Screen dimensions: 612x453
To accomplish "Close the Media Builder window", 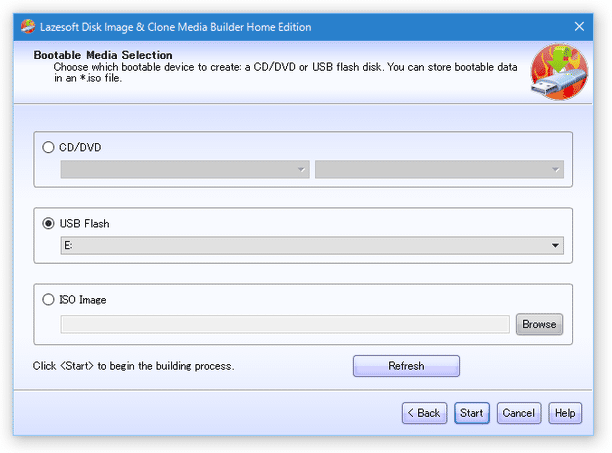I will click(x=579, y=27).
